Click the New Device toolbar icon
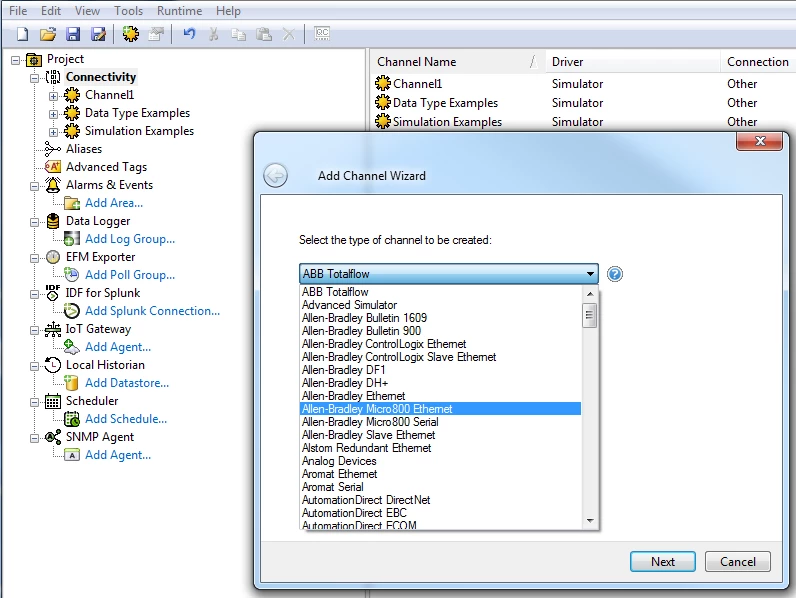Viewport: 796px width, 598px height. (156, 34)
